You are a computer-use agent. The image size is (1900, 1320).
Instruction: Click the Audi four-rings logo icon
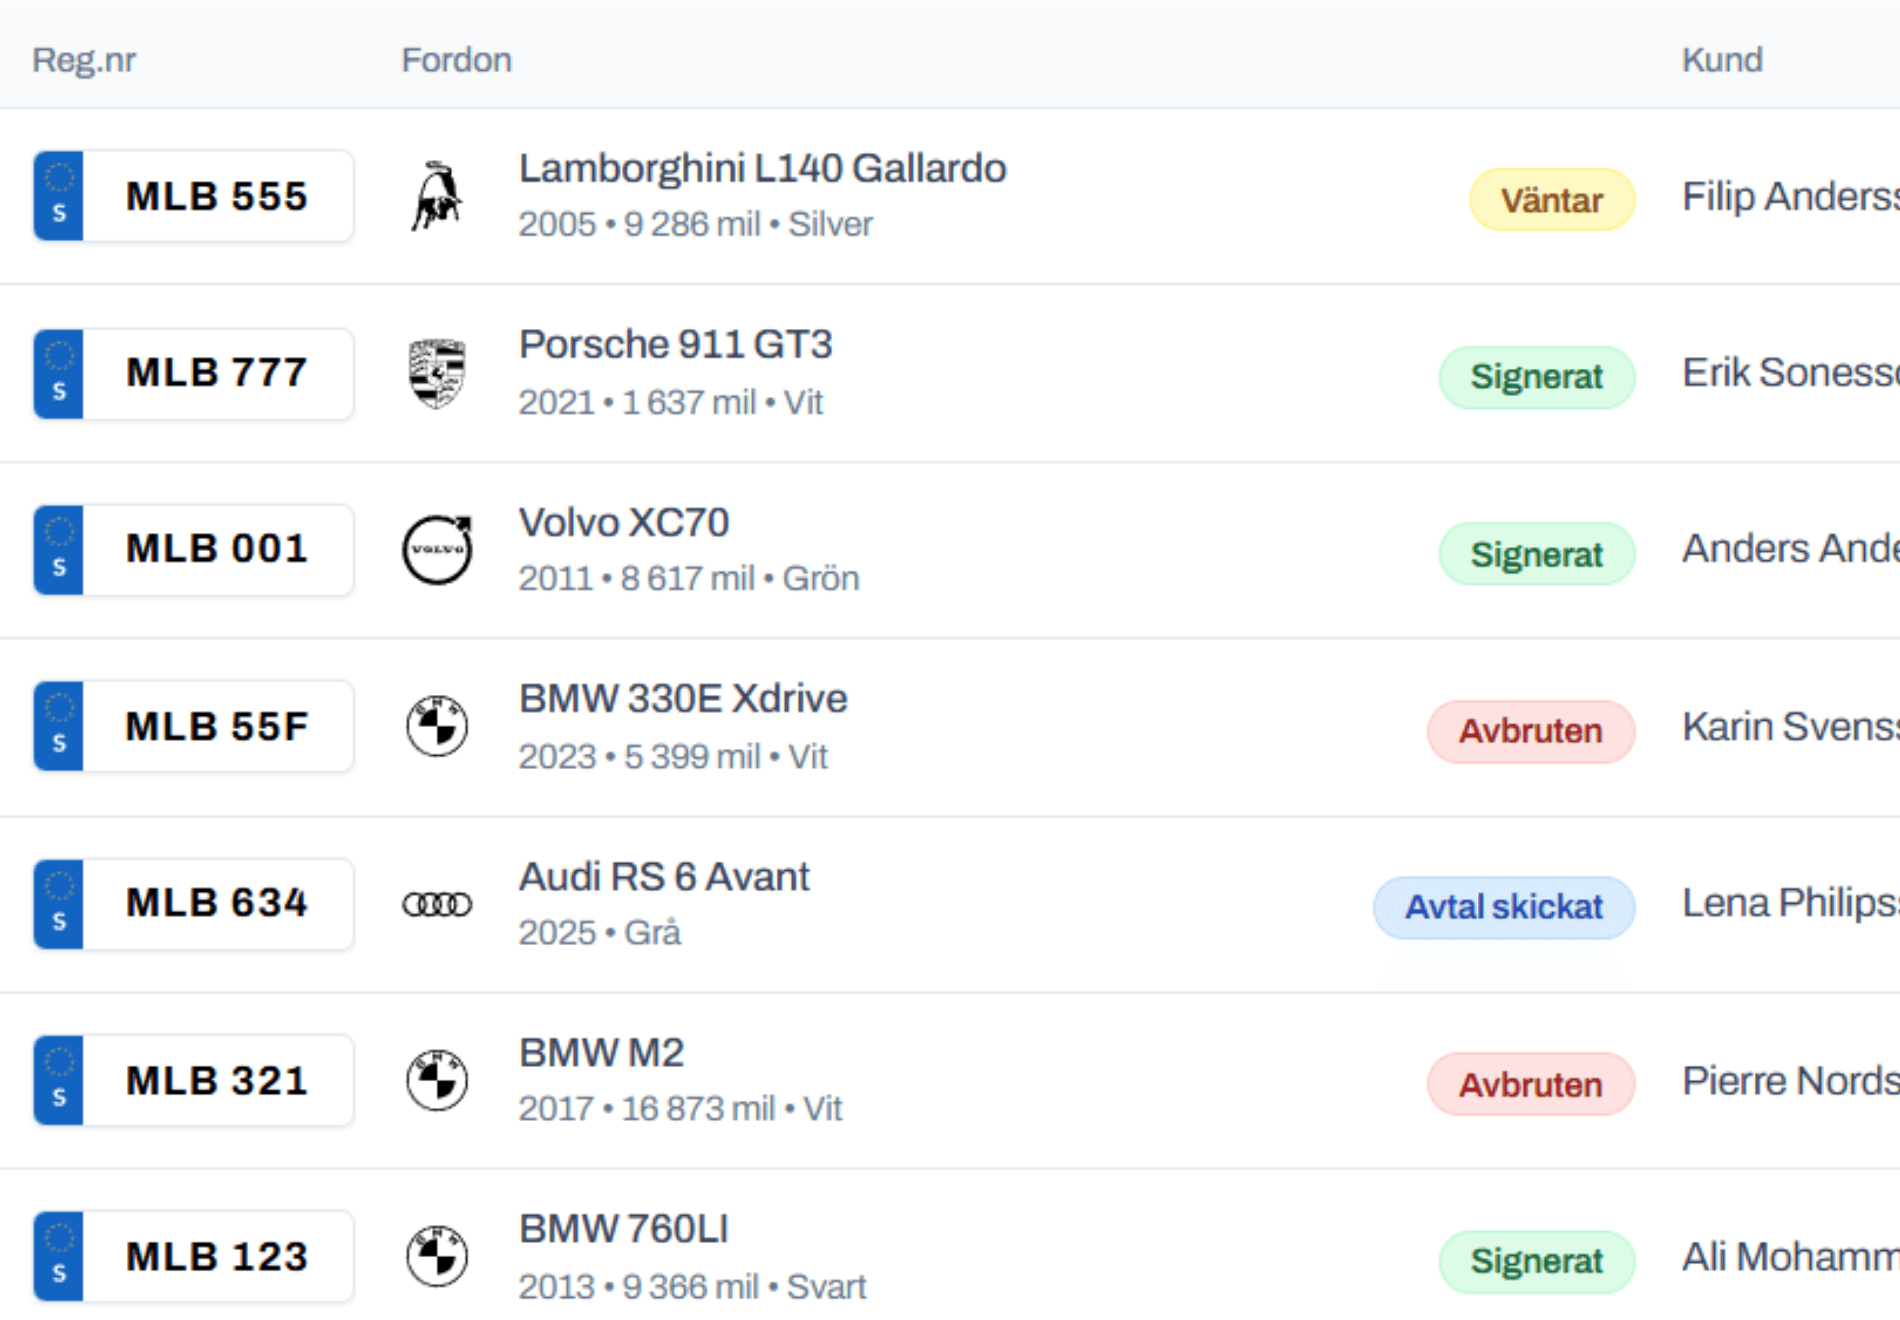[x=437, y=904]
